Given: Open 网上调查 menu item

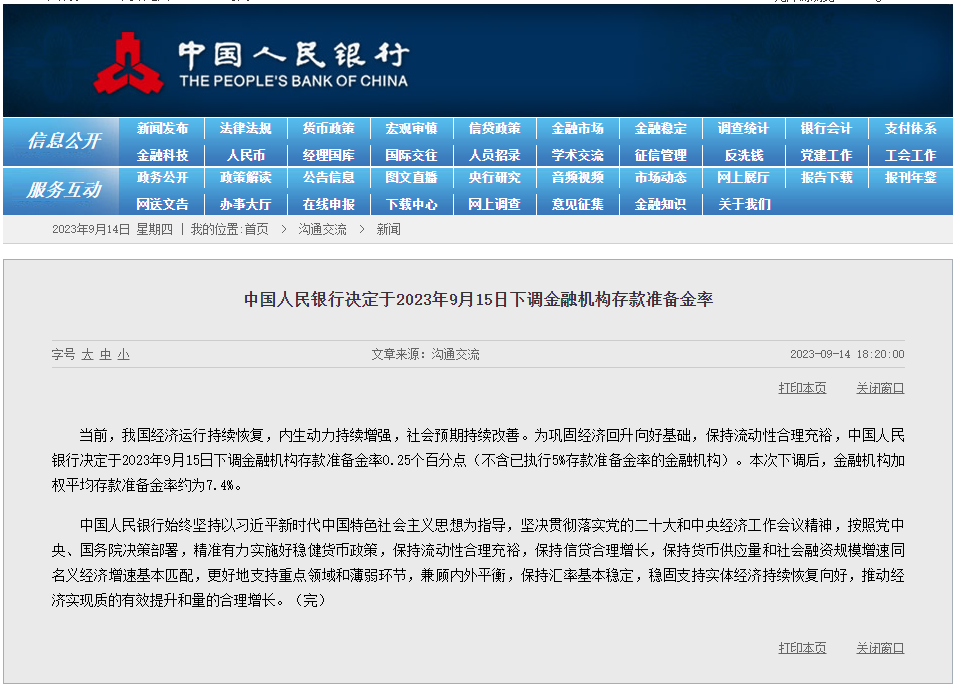Looking at the screenshot, I should pyautogui.click(x=495, y=204).
